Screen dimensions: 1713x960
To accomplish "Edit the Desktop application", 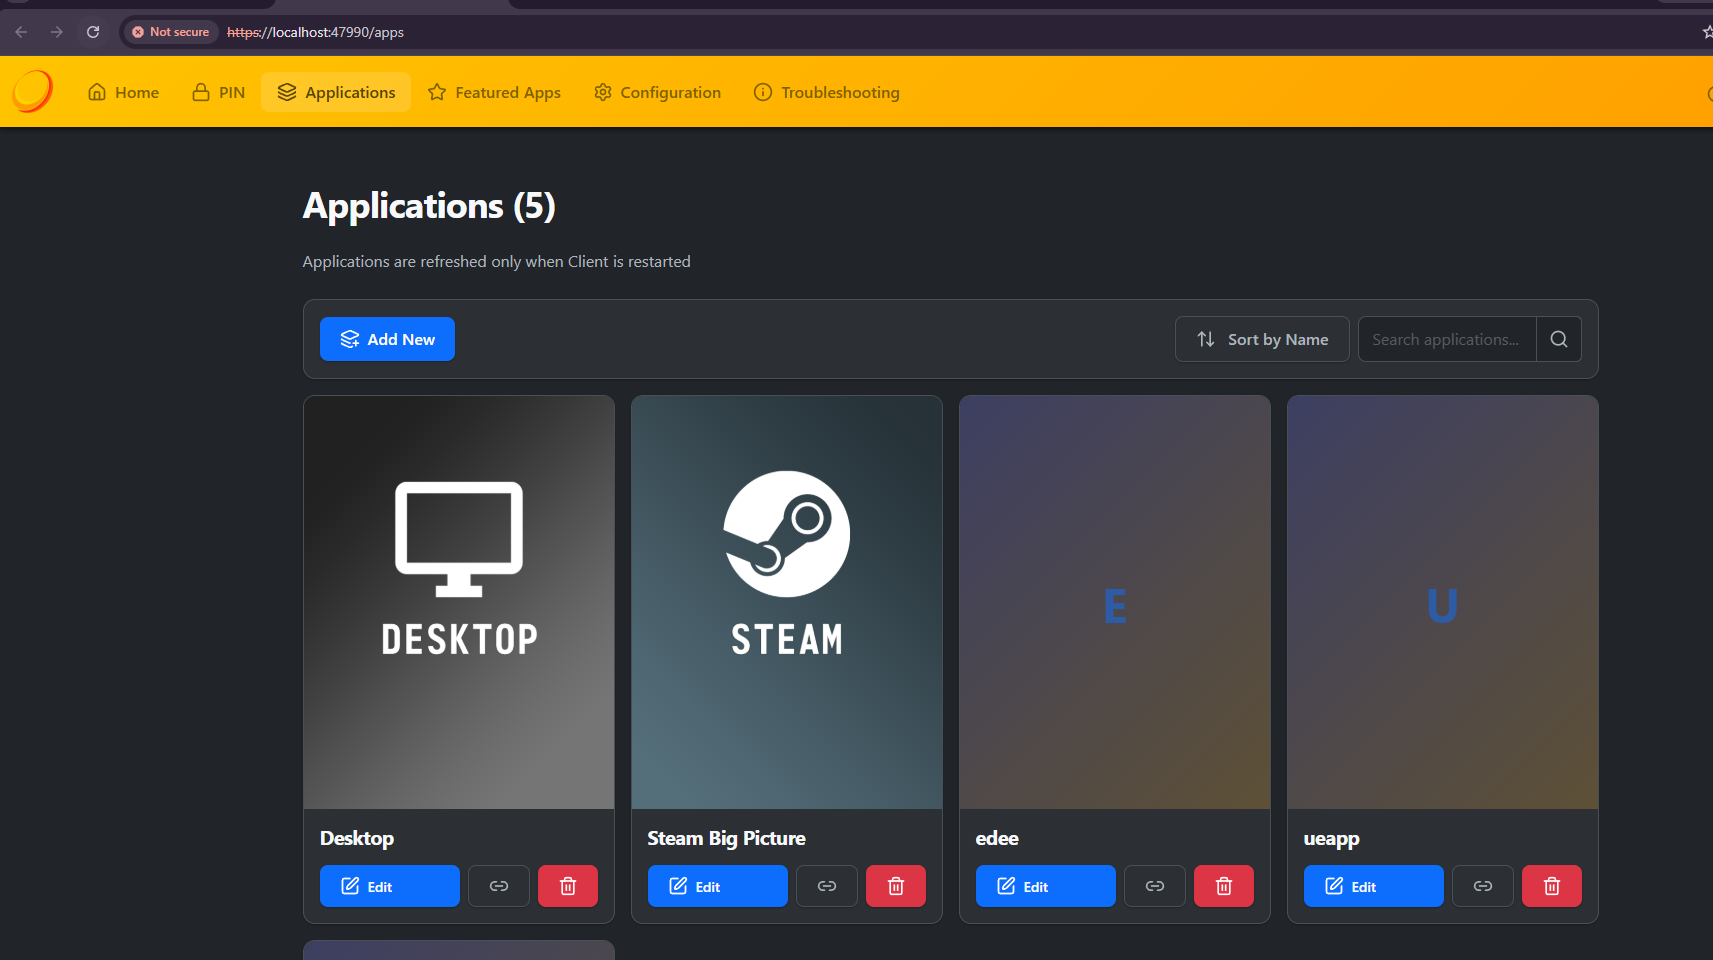I will [x=390, y=886].
